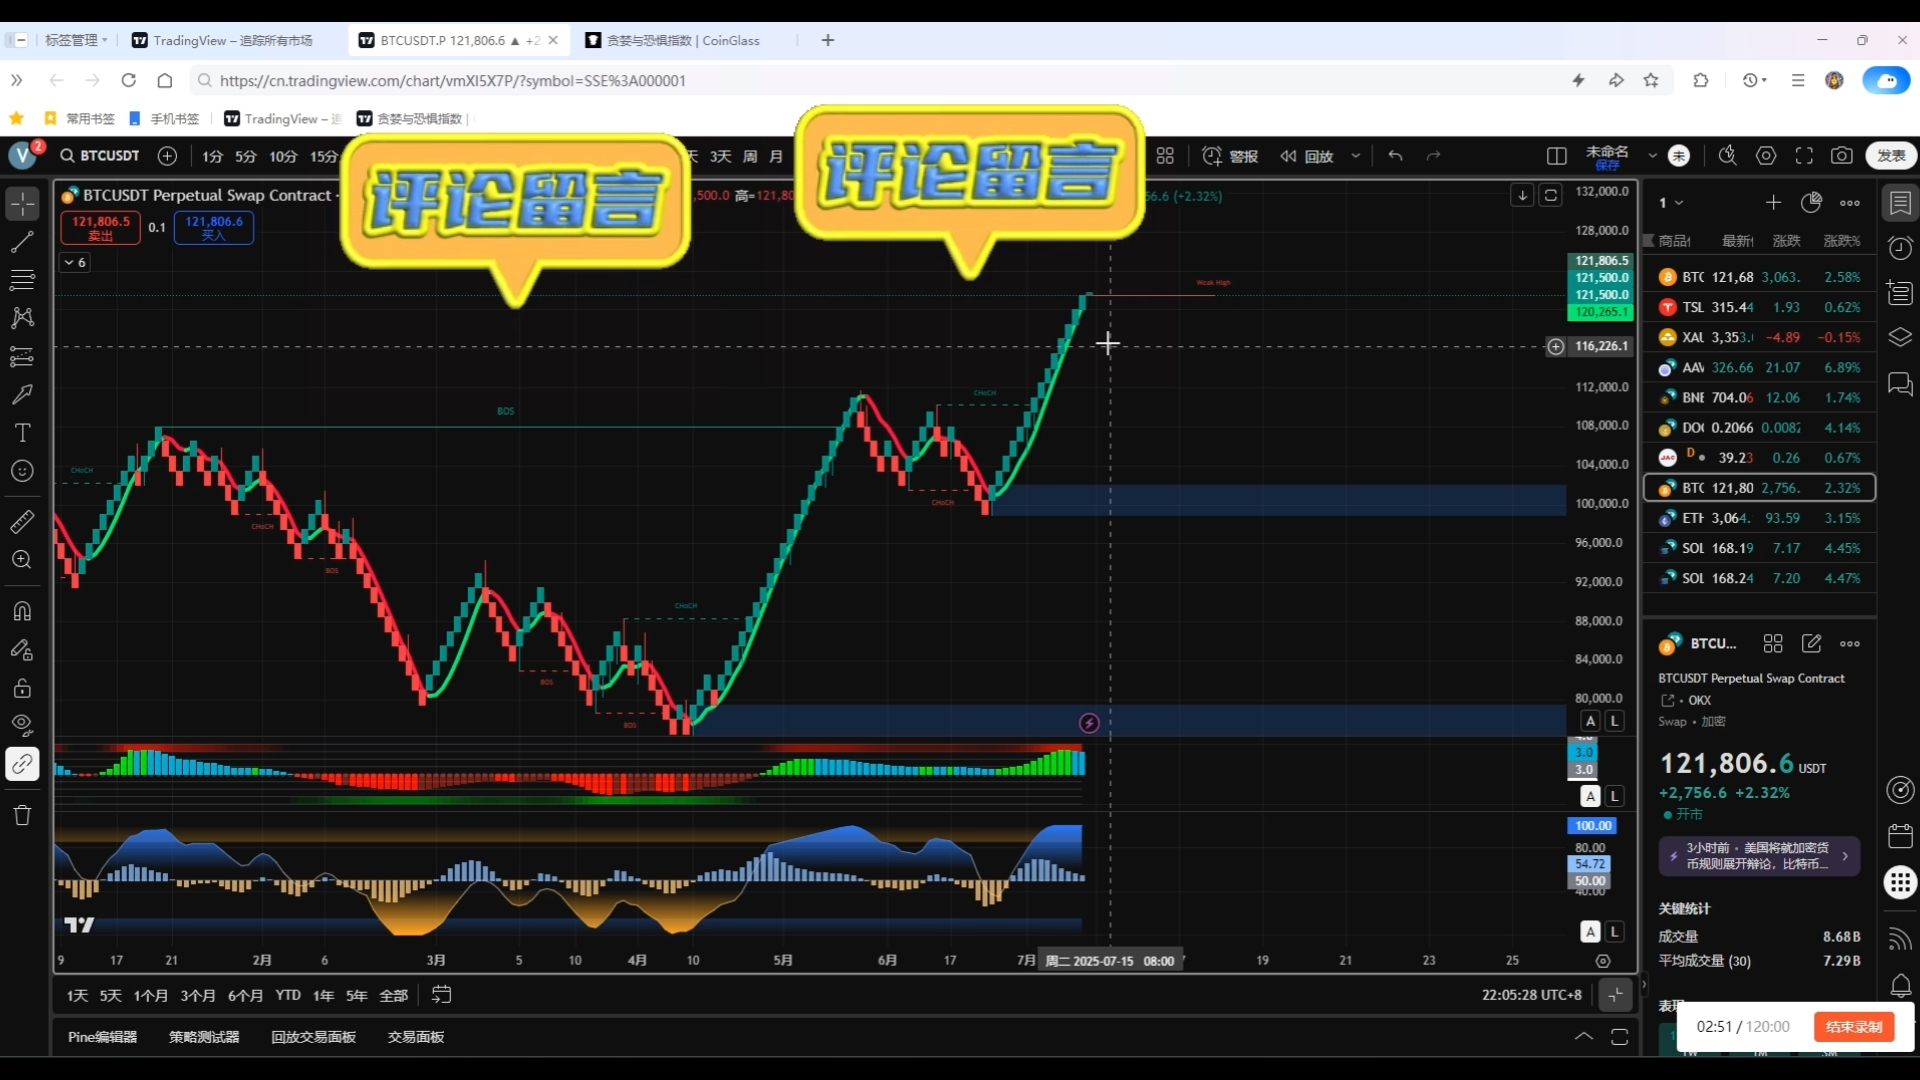
Task: Open chart settings gear icon
Action: click(x=1766, y=156)
